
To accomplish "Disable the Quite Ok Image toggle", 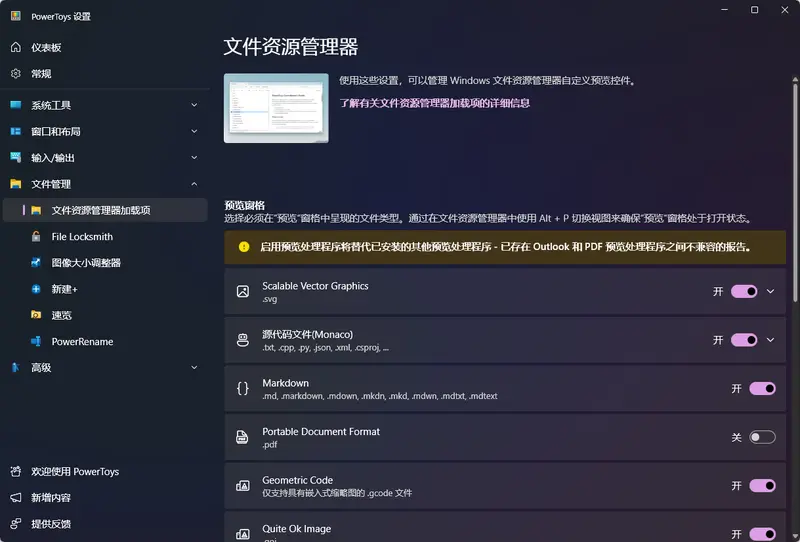I will [x=762, y=534].
